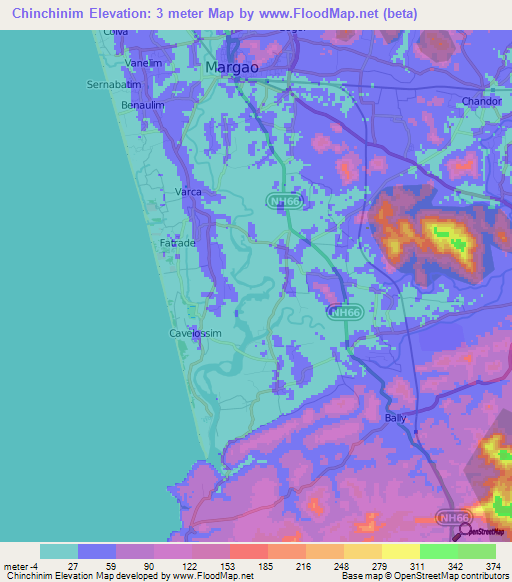Click the Base map OpenStreetMap contributors credit
512x582 pixels.
(426, 576)
